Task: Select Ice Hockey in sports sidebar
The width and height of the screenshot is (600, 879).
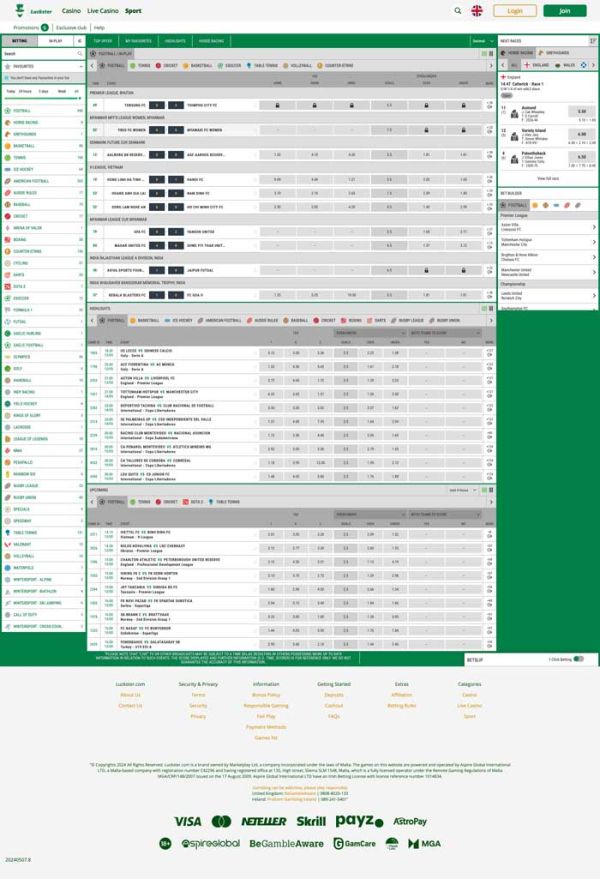Action: [x=43, y=169]
